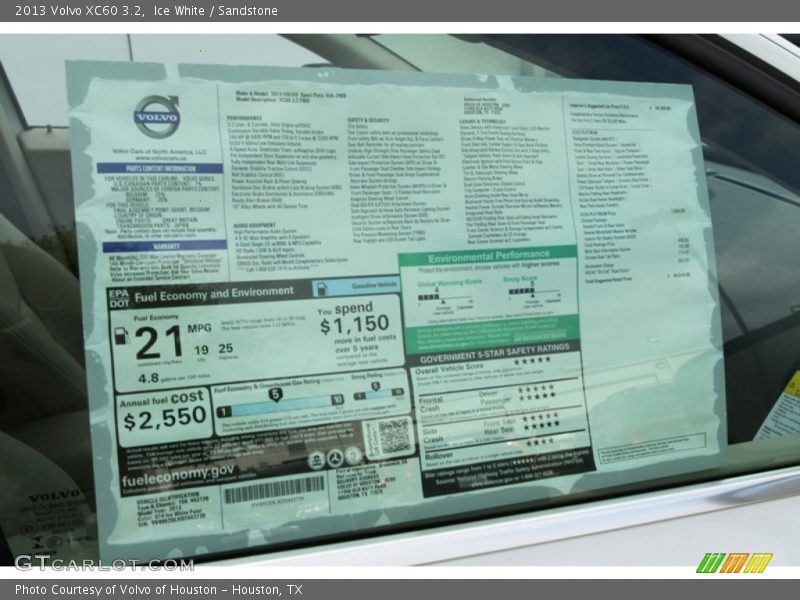This screenshot has height=600, width=800.
Task: Click the gas pump icon beside 21 MPG
Action: click(121, 336)
